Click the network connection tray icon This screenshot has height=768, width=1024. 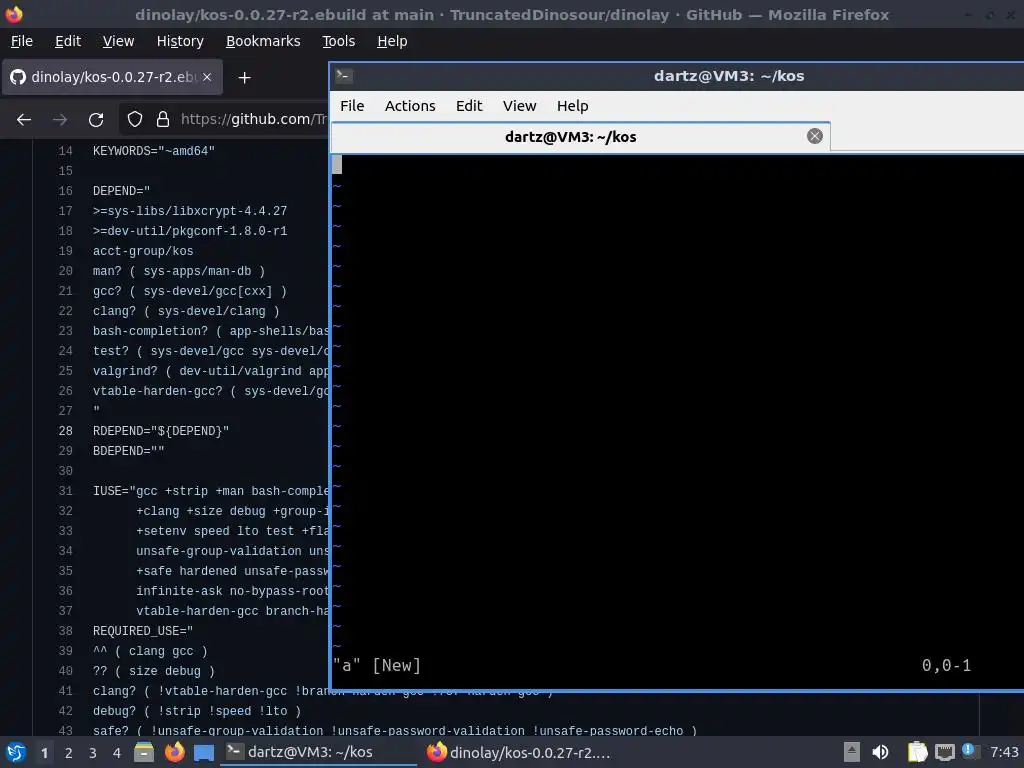(x=944, y=752)
